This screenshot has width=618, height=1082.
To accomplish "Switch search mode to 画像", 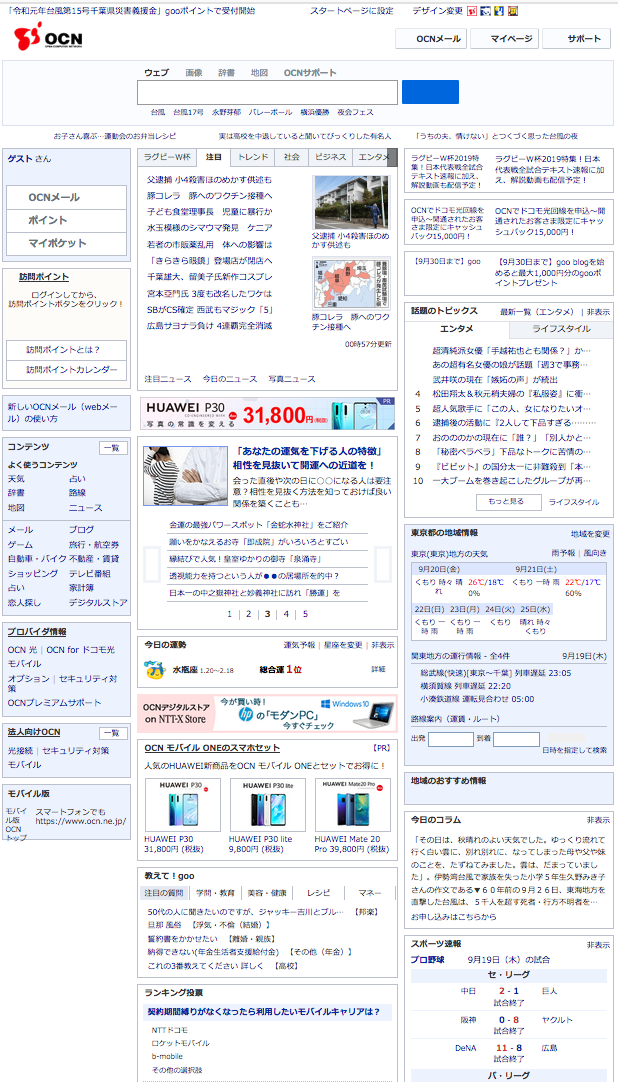I will [194, 72].
